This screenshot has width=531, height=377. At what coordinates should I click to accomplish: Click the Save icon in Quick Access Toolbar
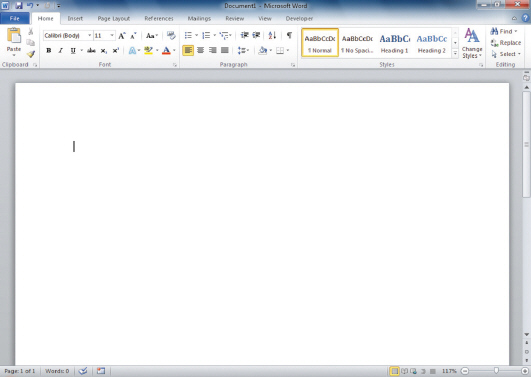pyautogui.click(x=19, y=5)
